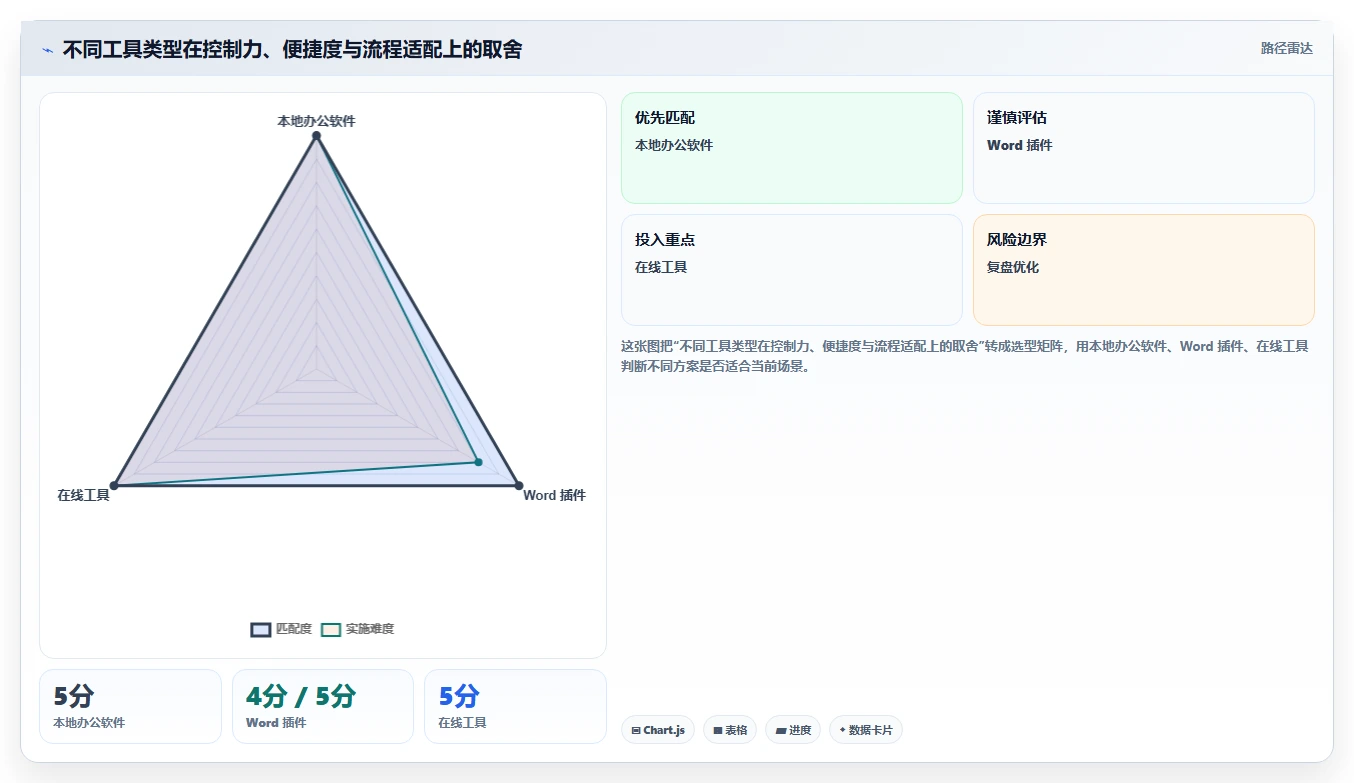The image size is (1354, 783).
Task: Toggle the 实施难度 legend swatch
Action: point(331,629)
